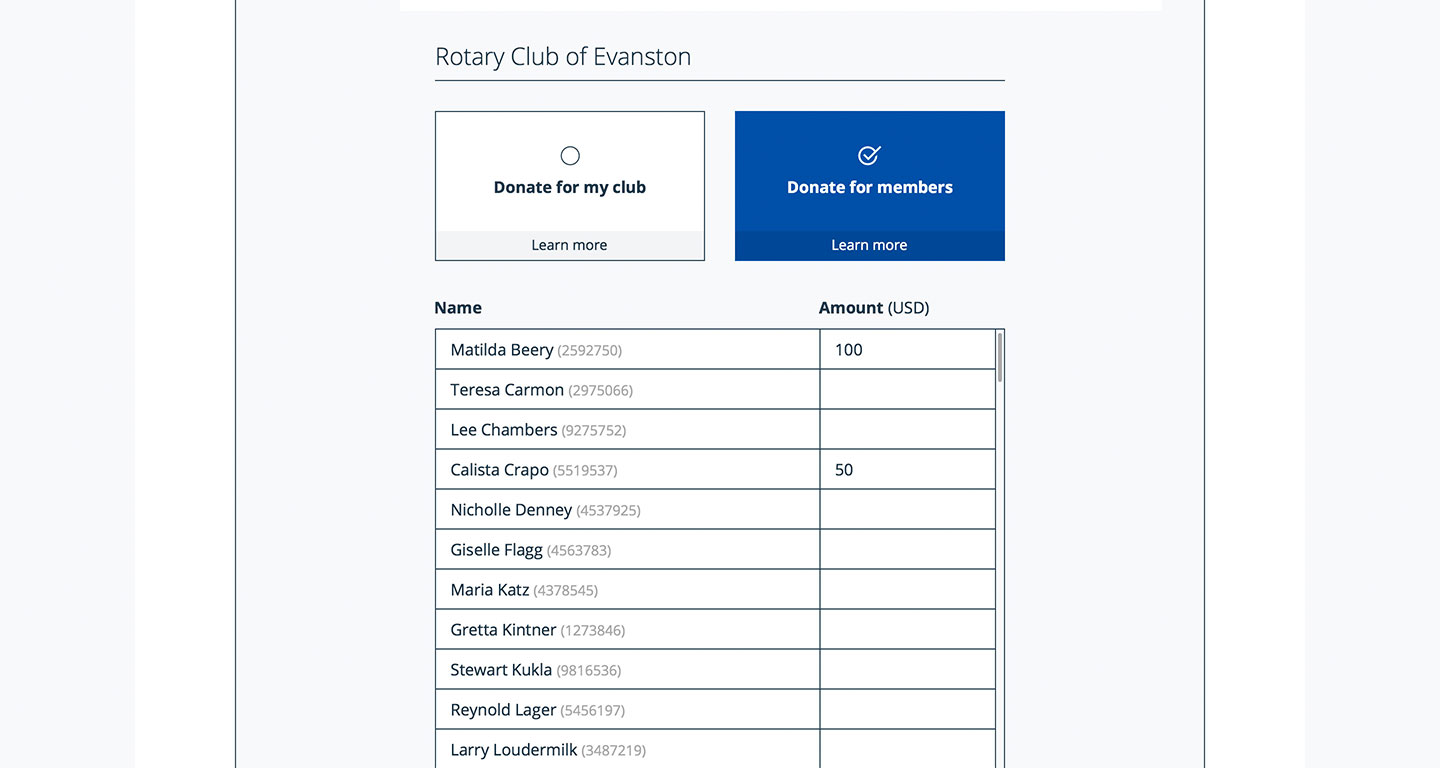Click the amount field for Gretta Kintner

tap(906, 629)
